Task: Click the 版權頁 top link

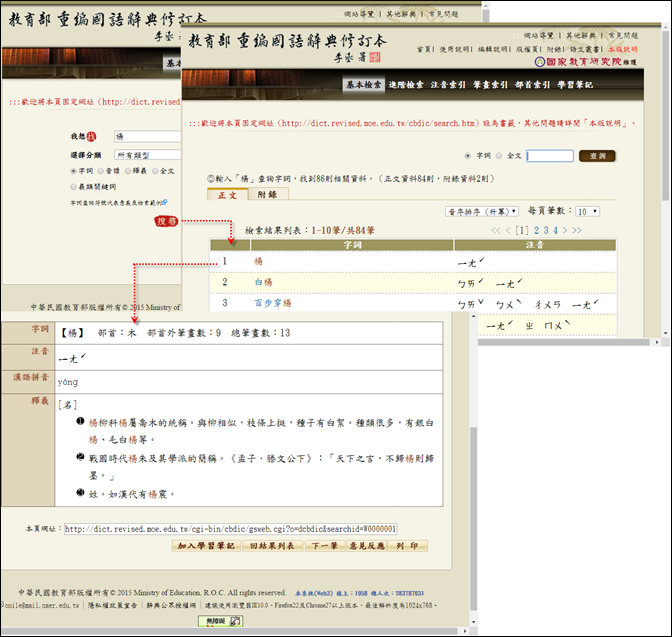Action: pyautogui.click(x=527, y=49)
